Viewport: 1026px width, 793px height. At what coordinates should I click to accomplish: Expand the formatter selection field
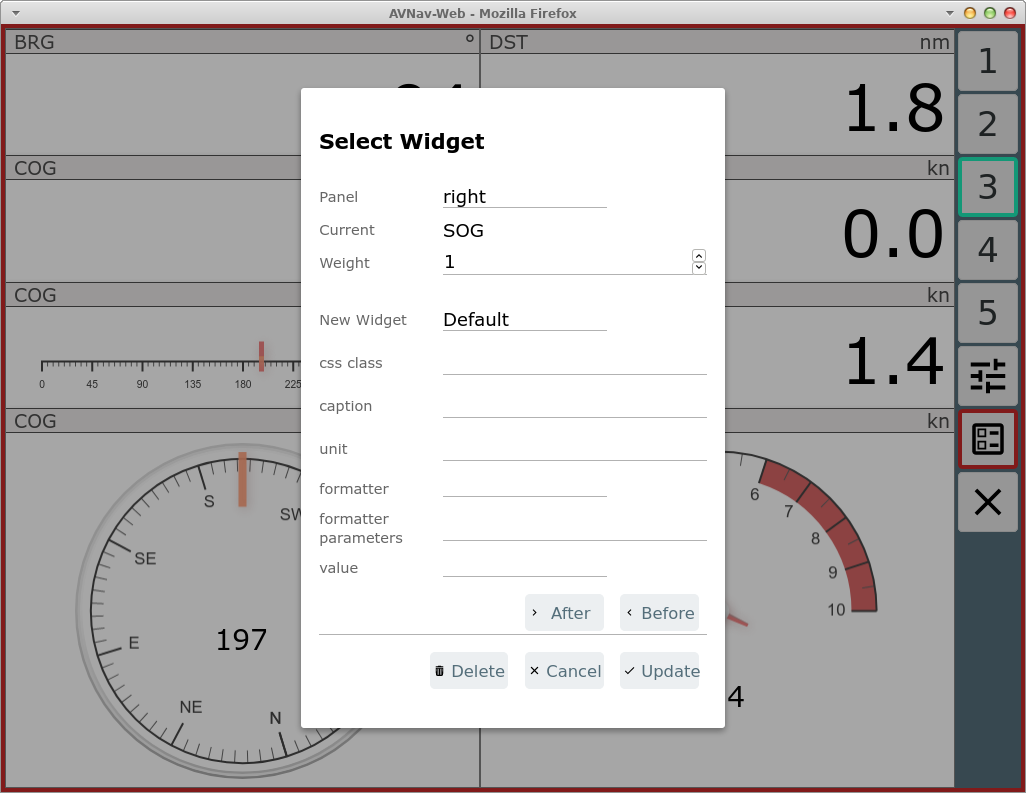(x=524, y=487)
